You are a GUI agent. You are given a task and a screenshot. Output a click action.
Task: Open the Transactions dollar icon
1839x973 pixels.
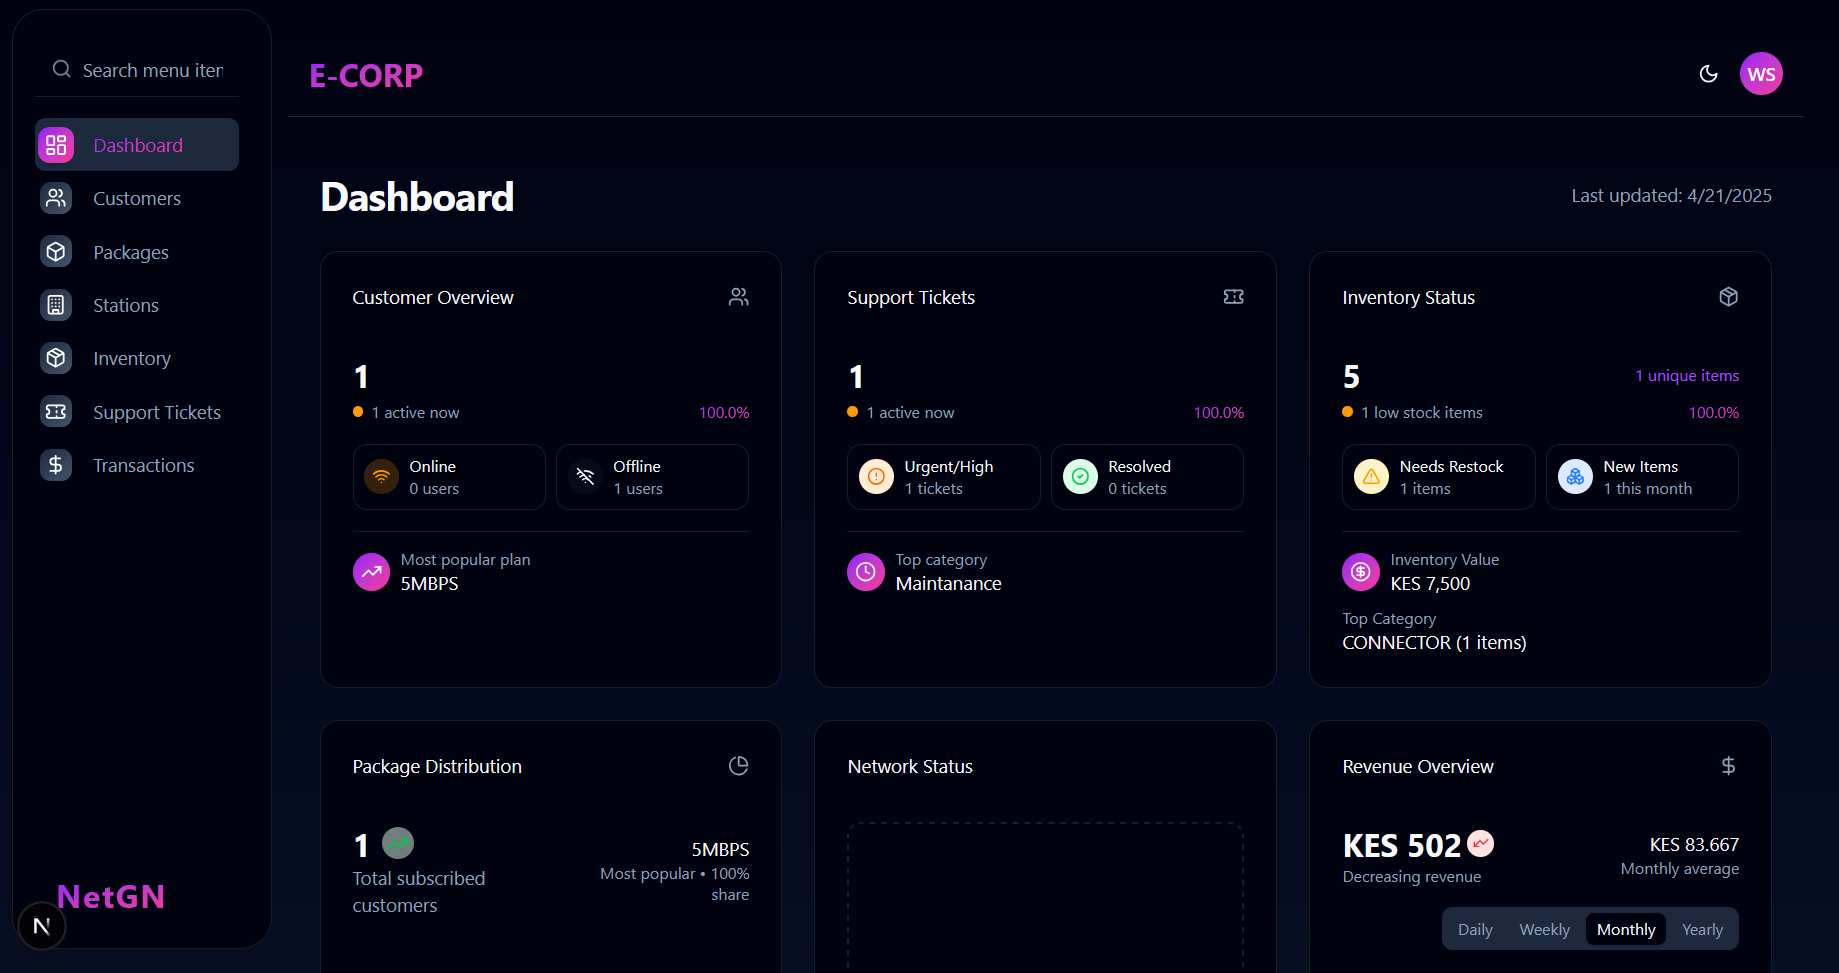(56, 465)
